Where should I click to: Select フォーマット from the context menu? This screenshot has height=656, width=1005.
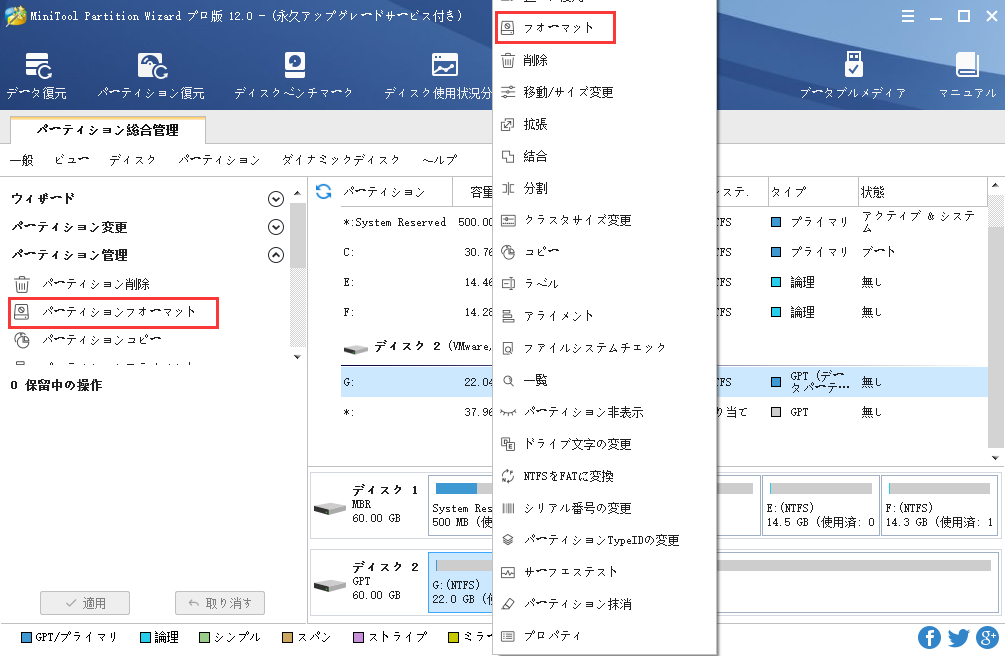[x=555, y=28]
